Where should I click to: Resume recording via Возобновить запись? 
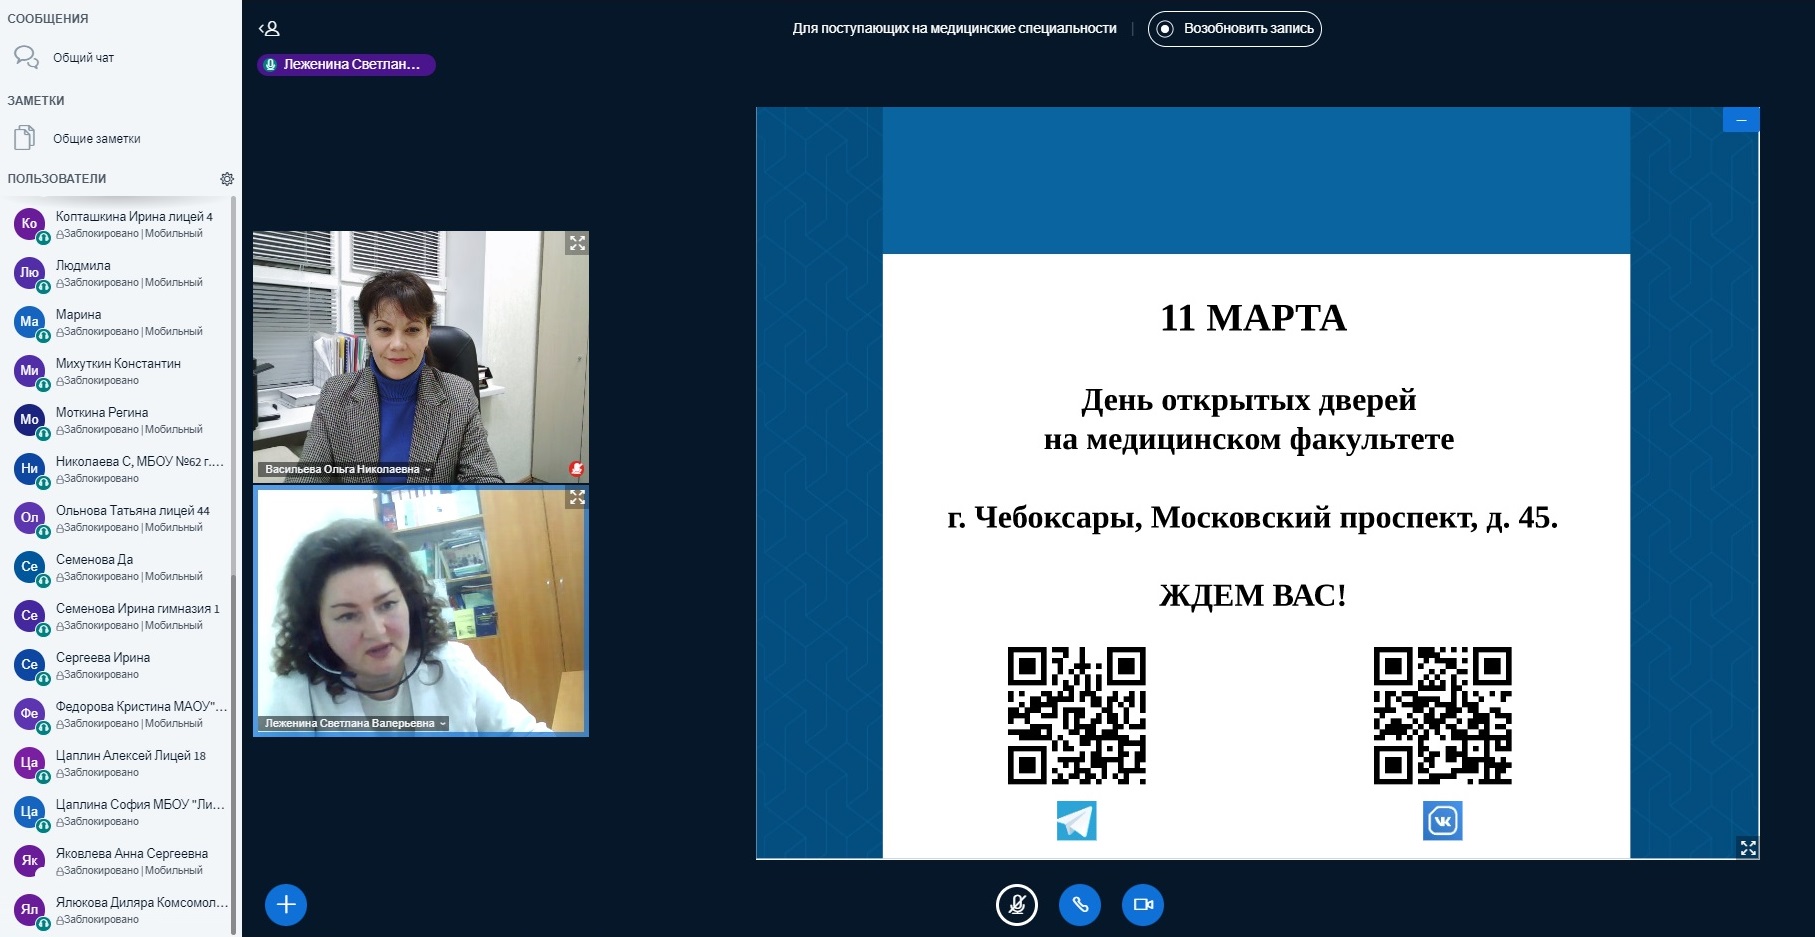point(1235,29)
